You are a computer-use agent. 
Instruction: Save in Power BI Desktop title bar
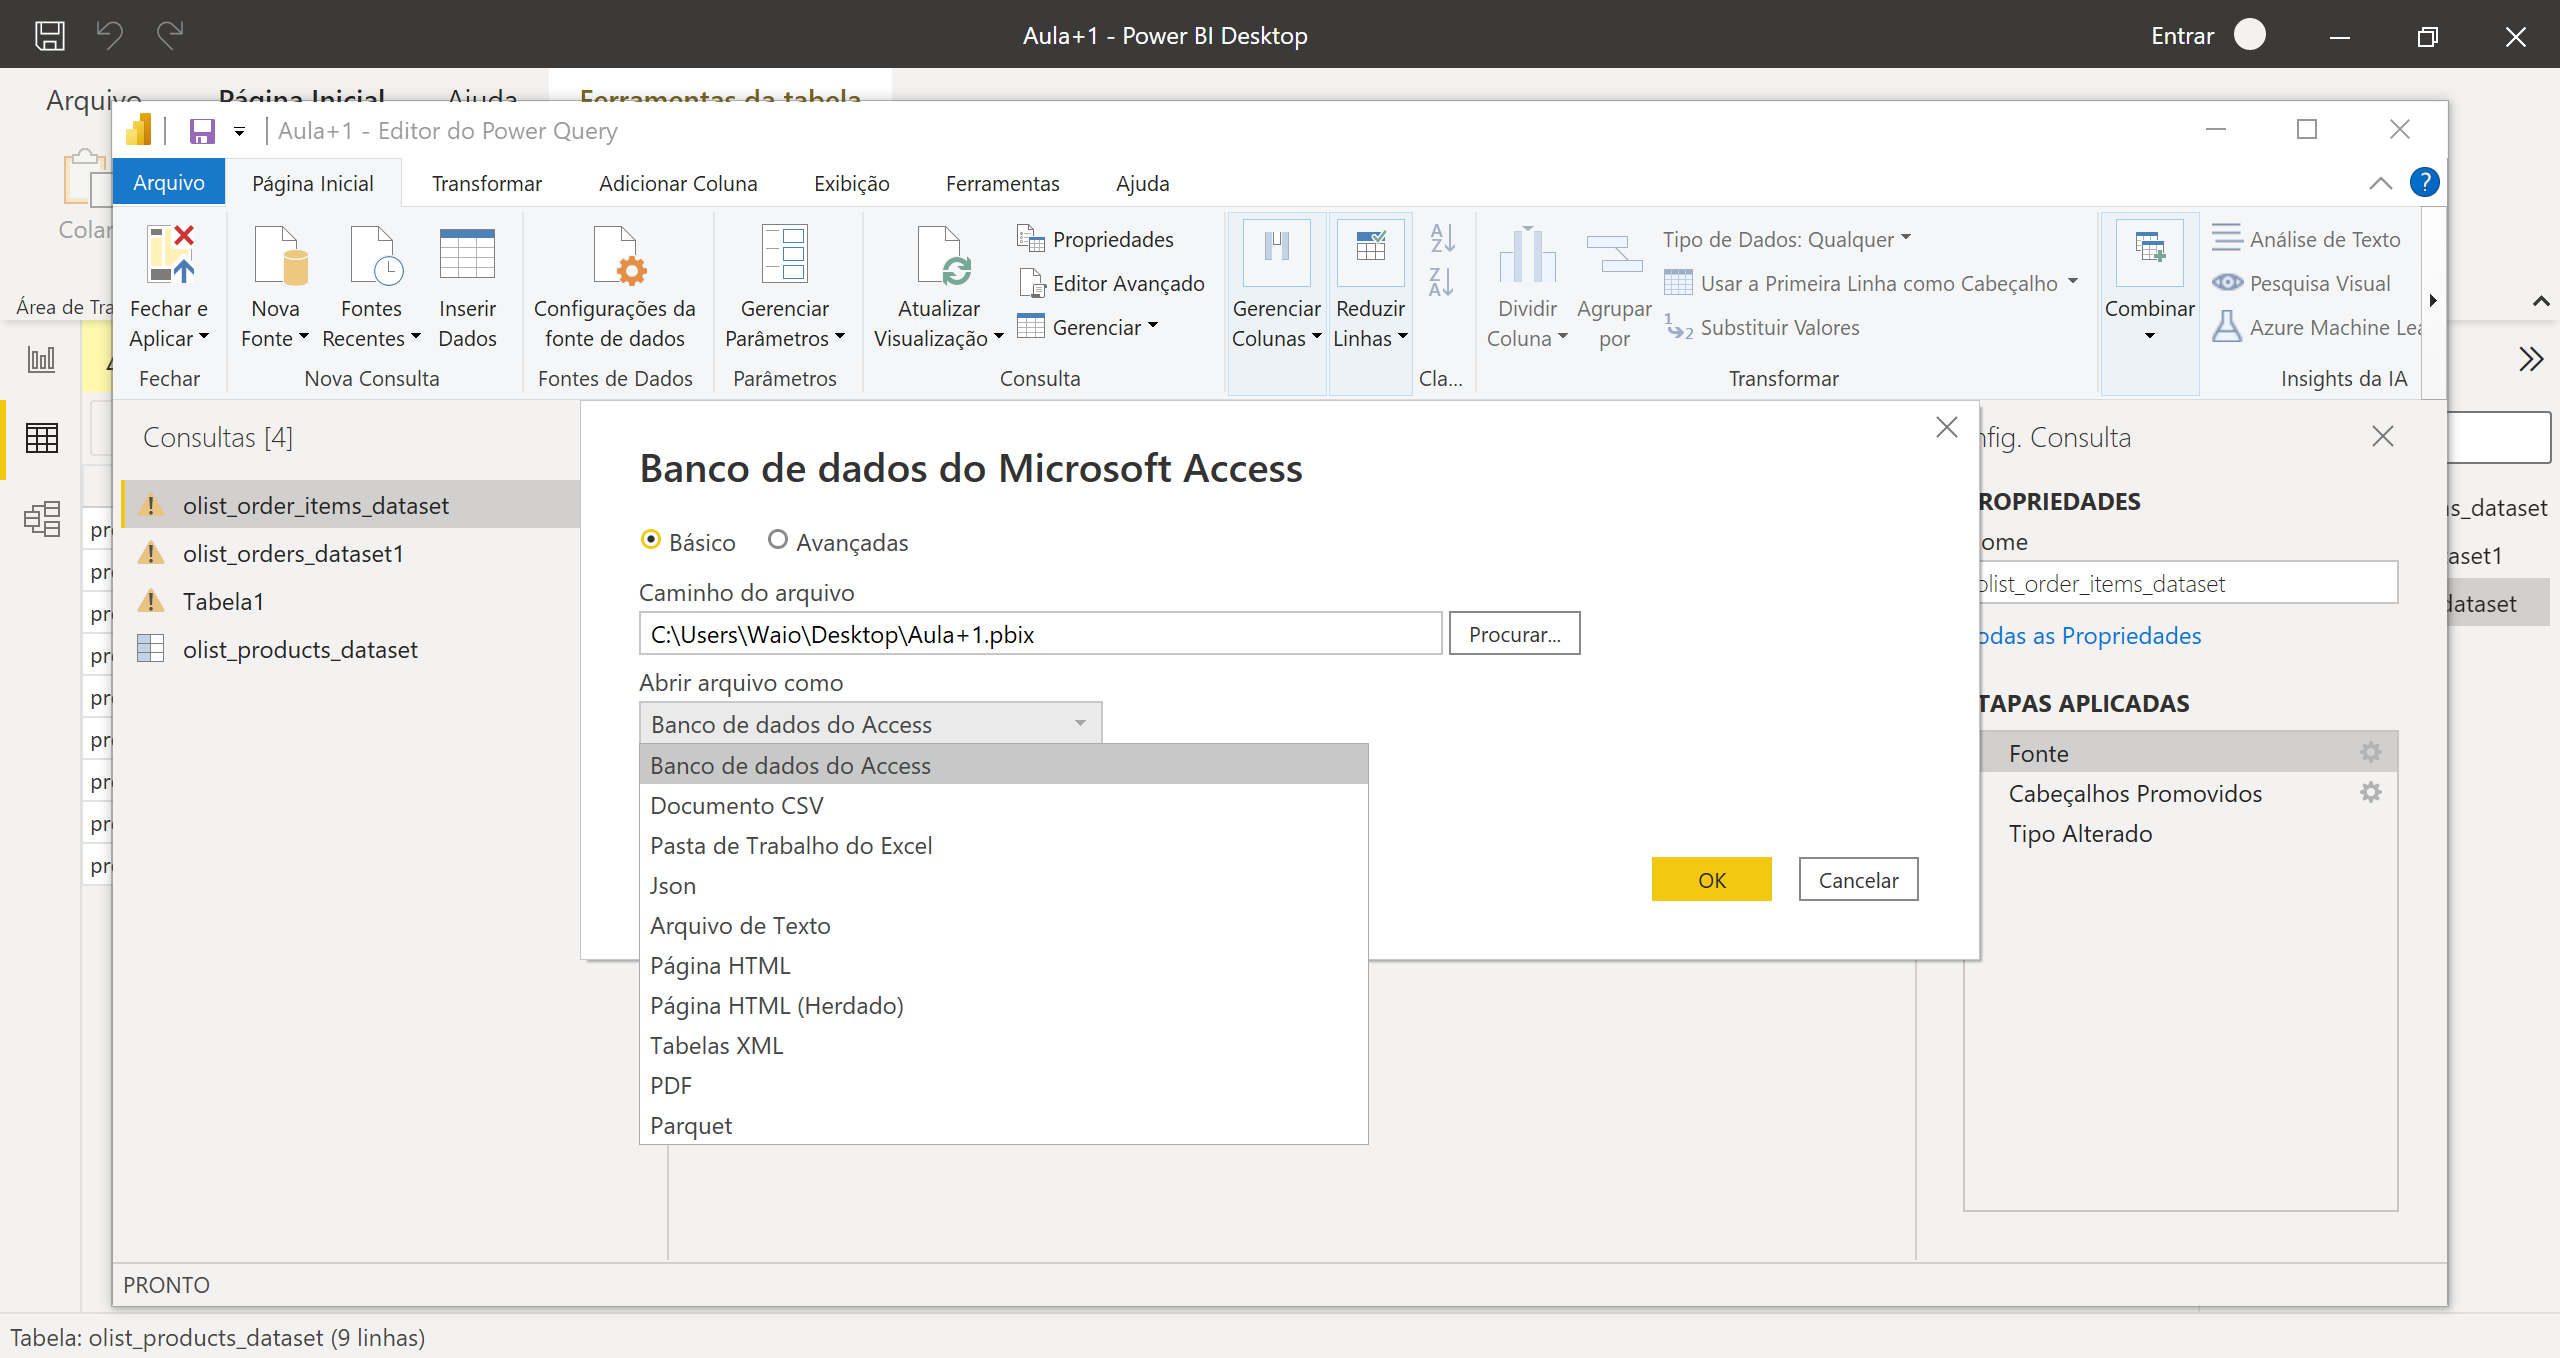pyautogui.click(x=50, y=36)
